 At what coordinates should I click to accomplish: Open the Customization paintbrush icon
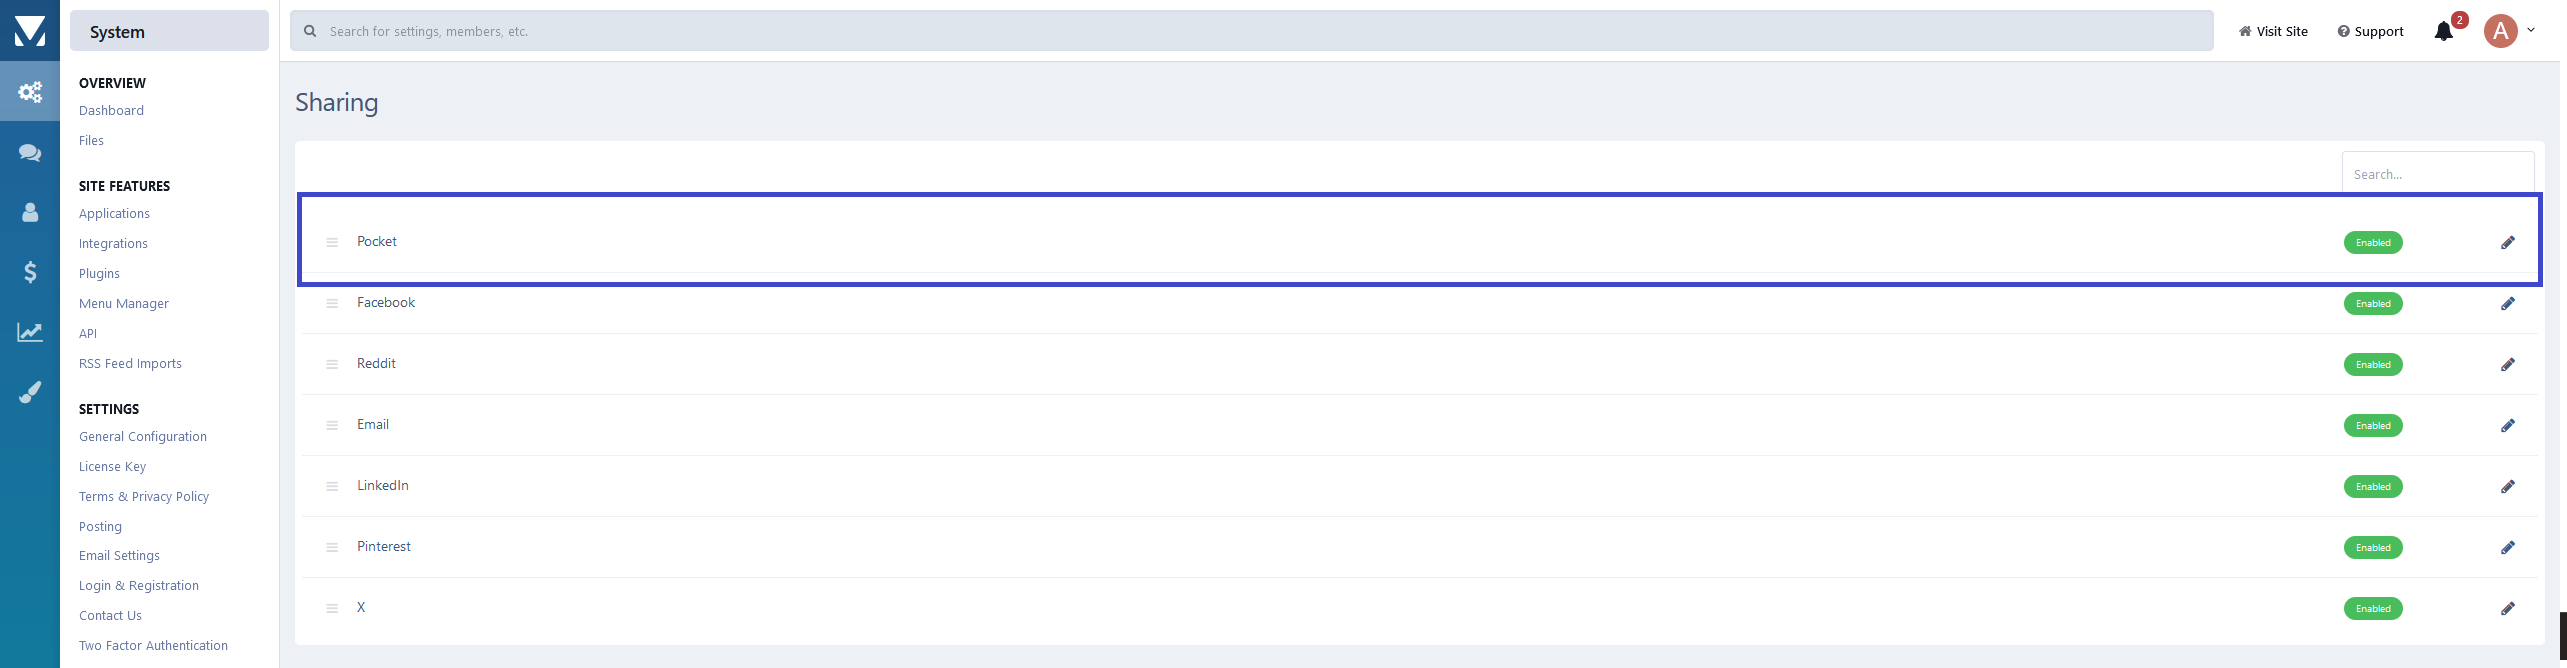click(x=30, y=392)
